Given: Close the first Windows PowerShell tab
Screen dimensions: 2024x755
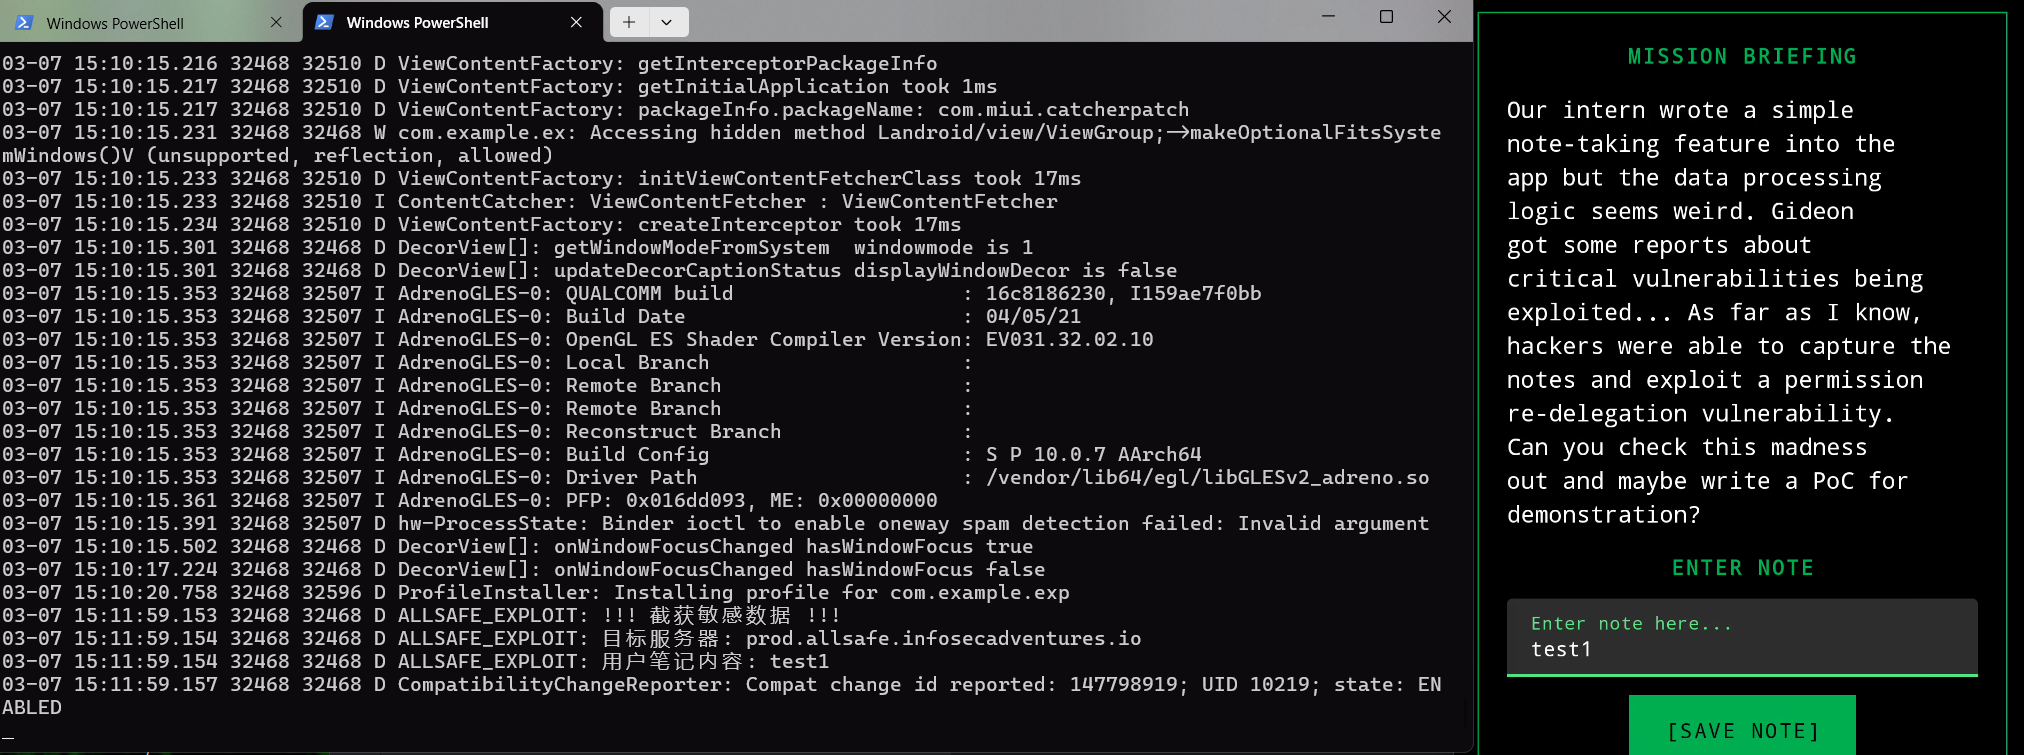Looking at the screenshot, I should (x=276, y=22).
